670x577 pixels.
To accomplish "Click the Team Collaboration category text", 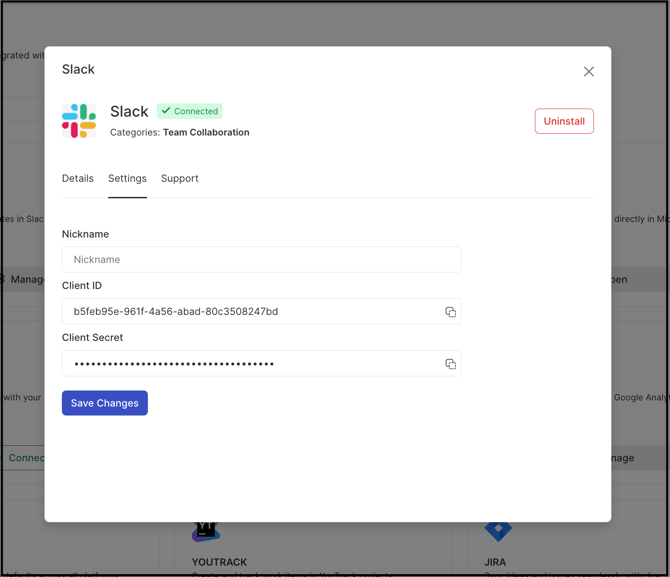I will point(206,132).
